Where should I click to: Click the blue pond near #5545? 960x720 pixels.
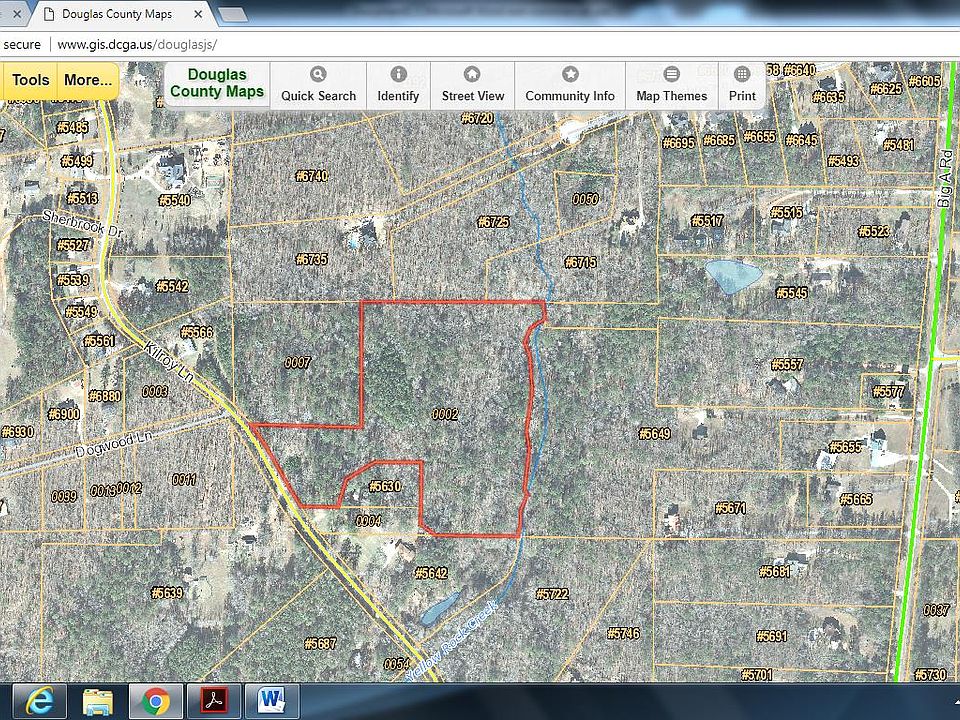[x=732, y=276]
